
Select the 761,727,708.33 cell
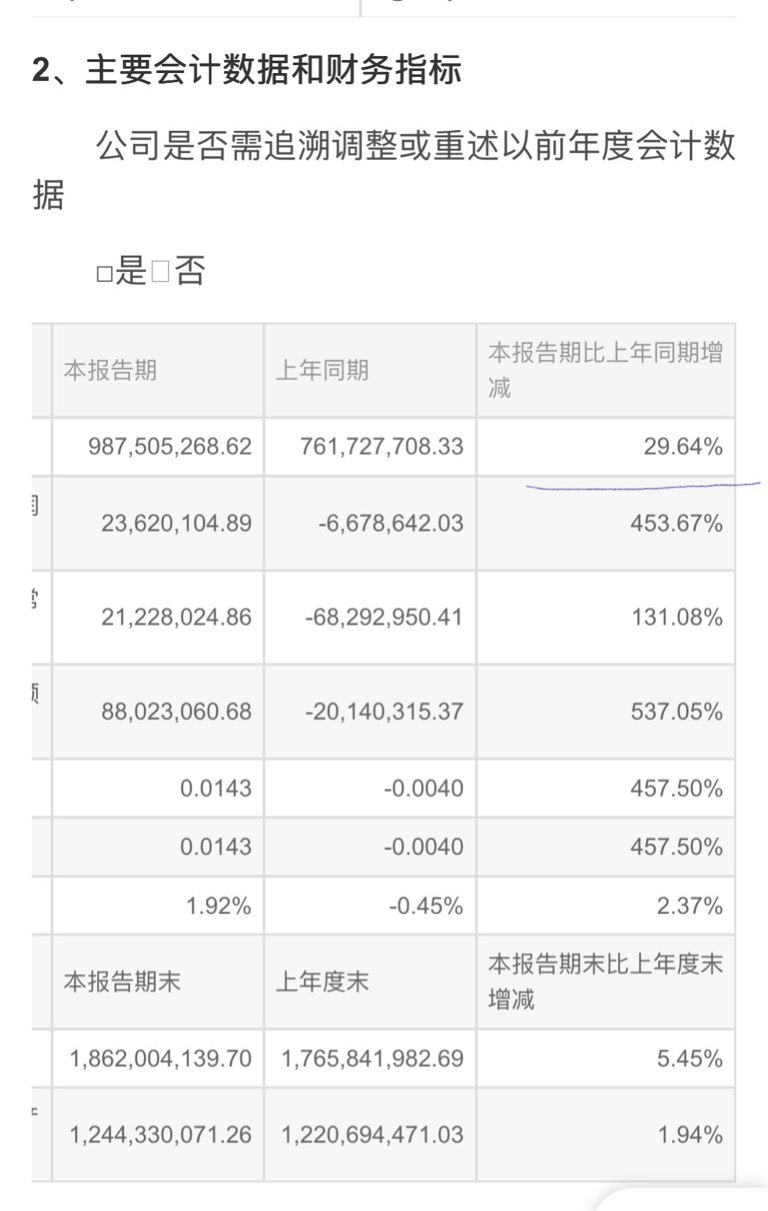tap(370, 447)
